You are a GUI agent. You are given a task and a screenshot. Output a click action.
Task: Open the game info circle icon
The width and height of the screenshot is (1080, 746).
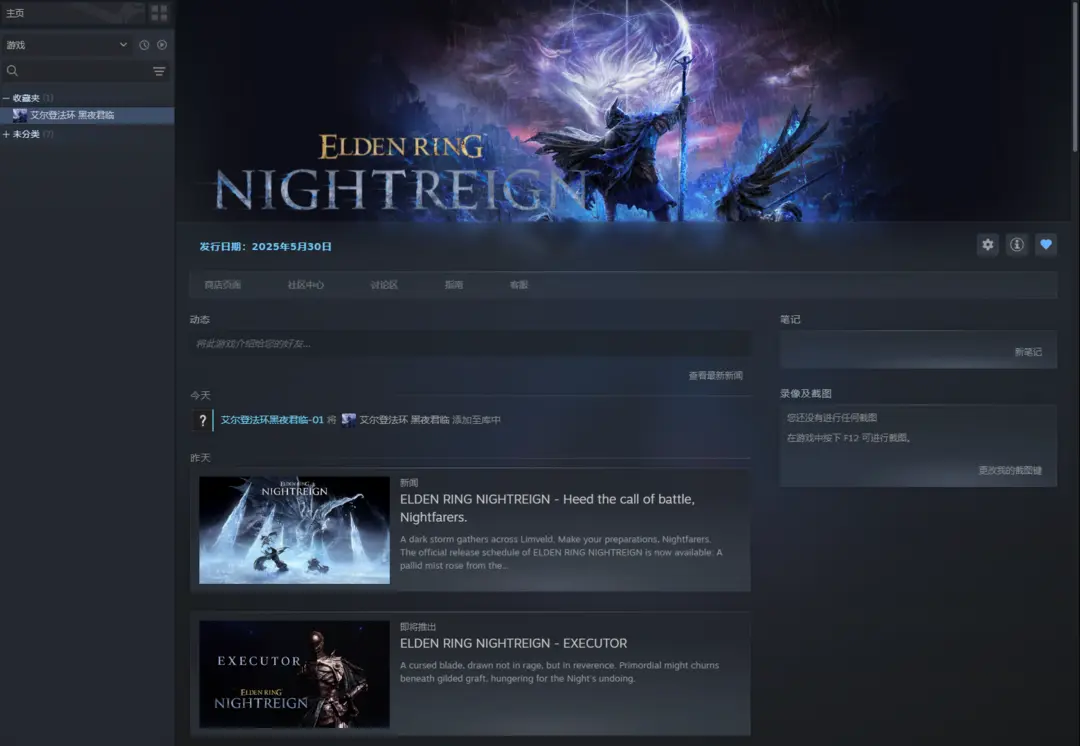(1017, 245)
